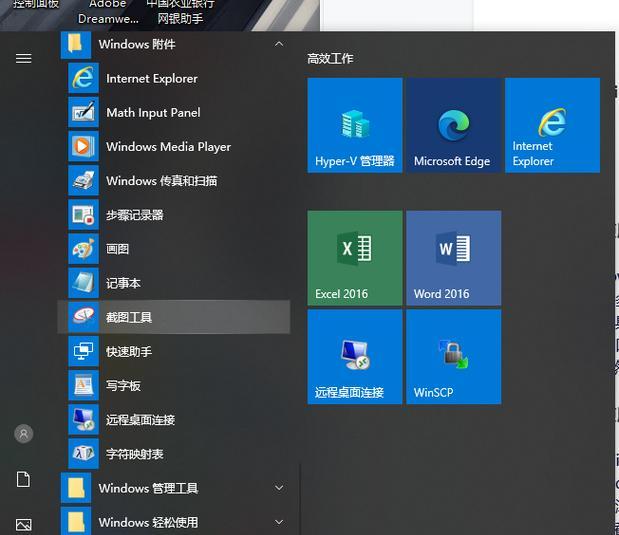Click the 截图工具 scissors icon
Screen dimensions: 619x535
point(83,317)
